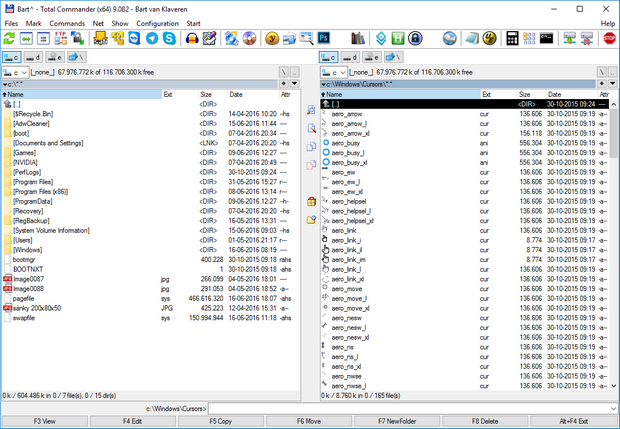Click the disconnect network drive icon
The height and width of the screenshot is (429, 620).
click(x=587, y=38)
